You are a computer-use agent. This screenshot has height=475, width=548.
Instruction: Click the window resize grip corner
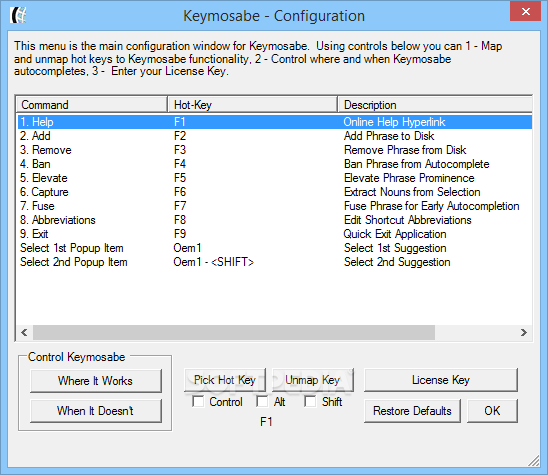534,461
